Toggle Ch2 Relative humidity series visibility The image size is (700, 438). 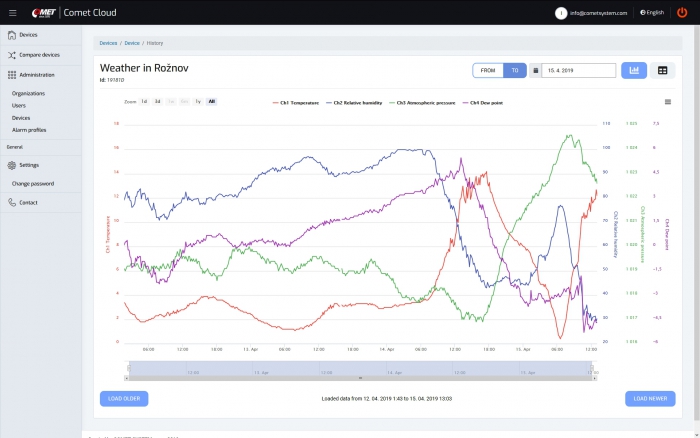coord(358,103)
